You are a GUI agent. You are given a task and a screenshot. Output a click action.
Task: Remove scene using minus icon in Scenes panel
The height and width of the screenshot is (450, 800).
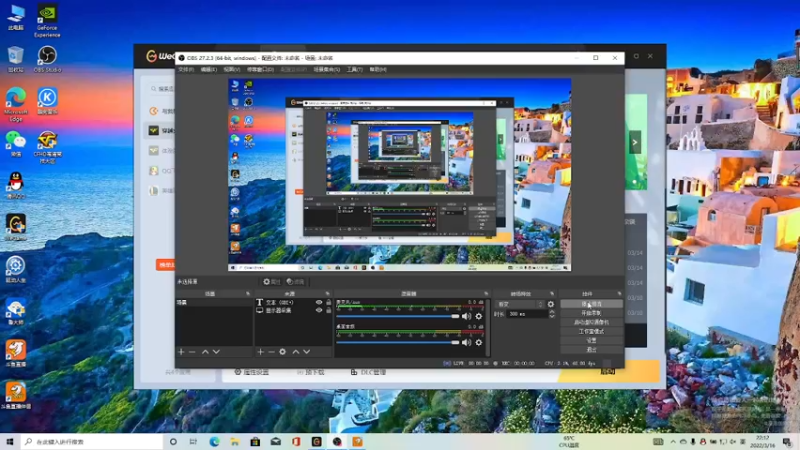coord(192,352)
